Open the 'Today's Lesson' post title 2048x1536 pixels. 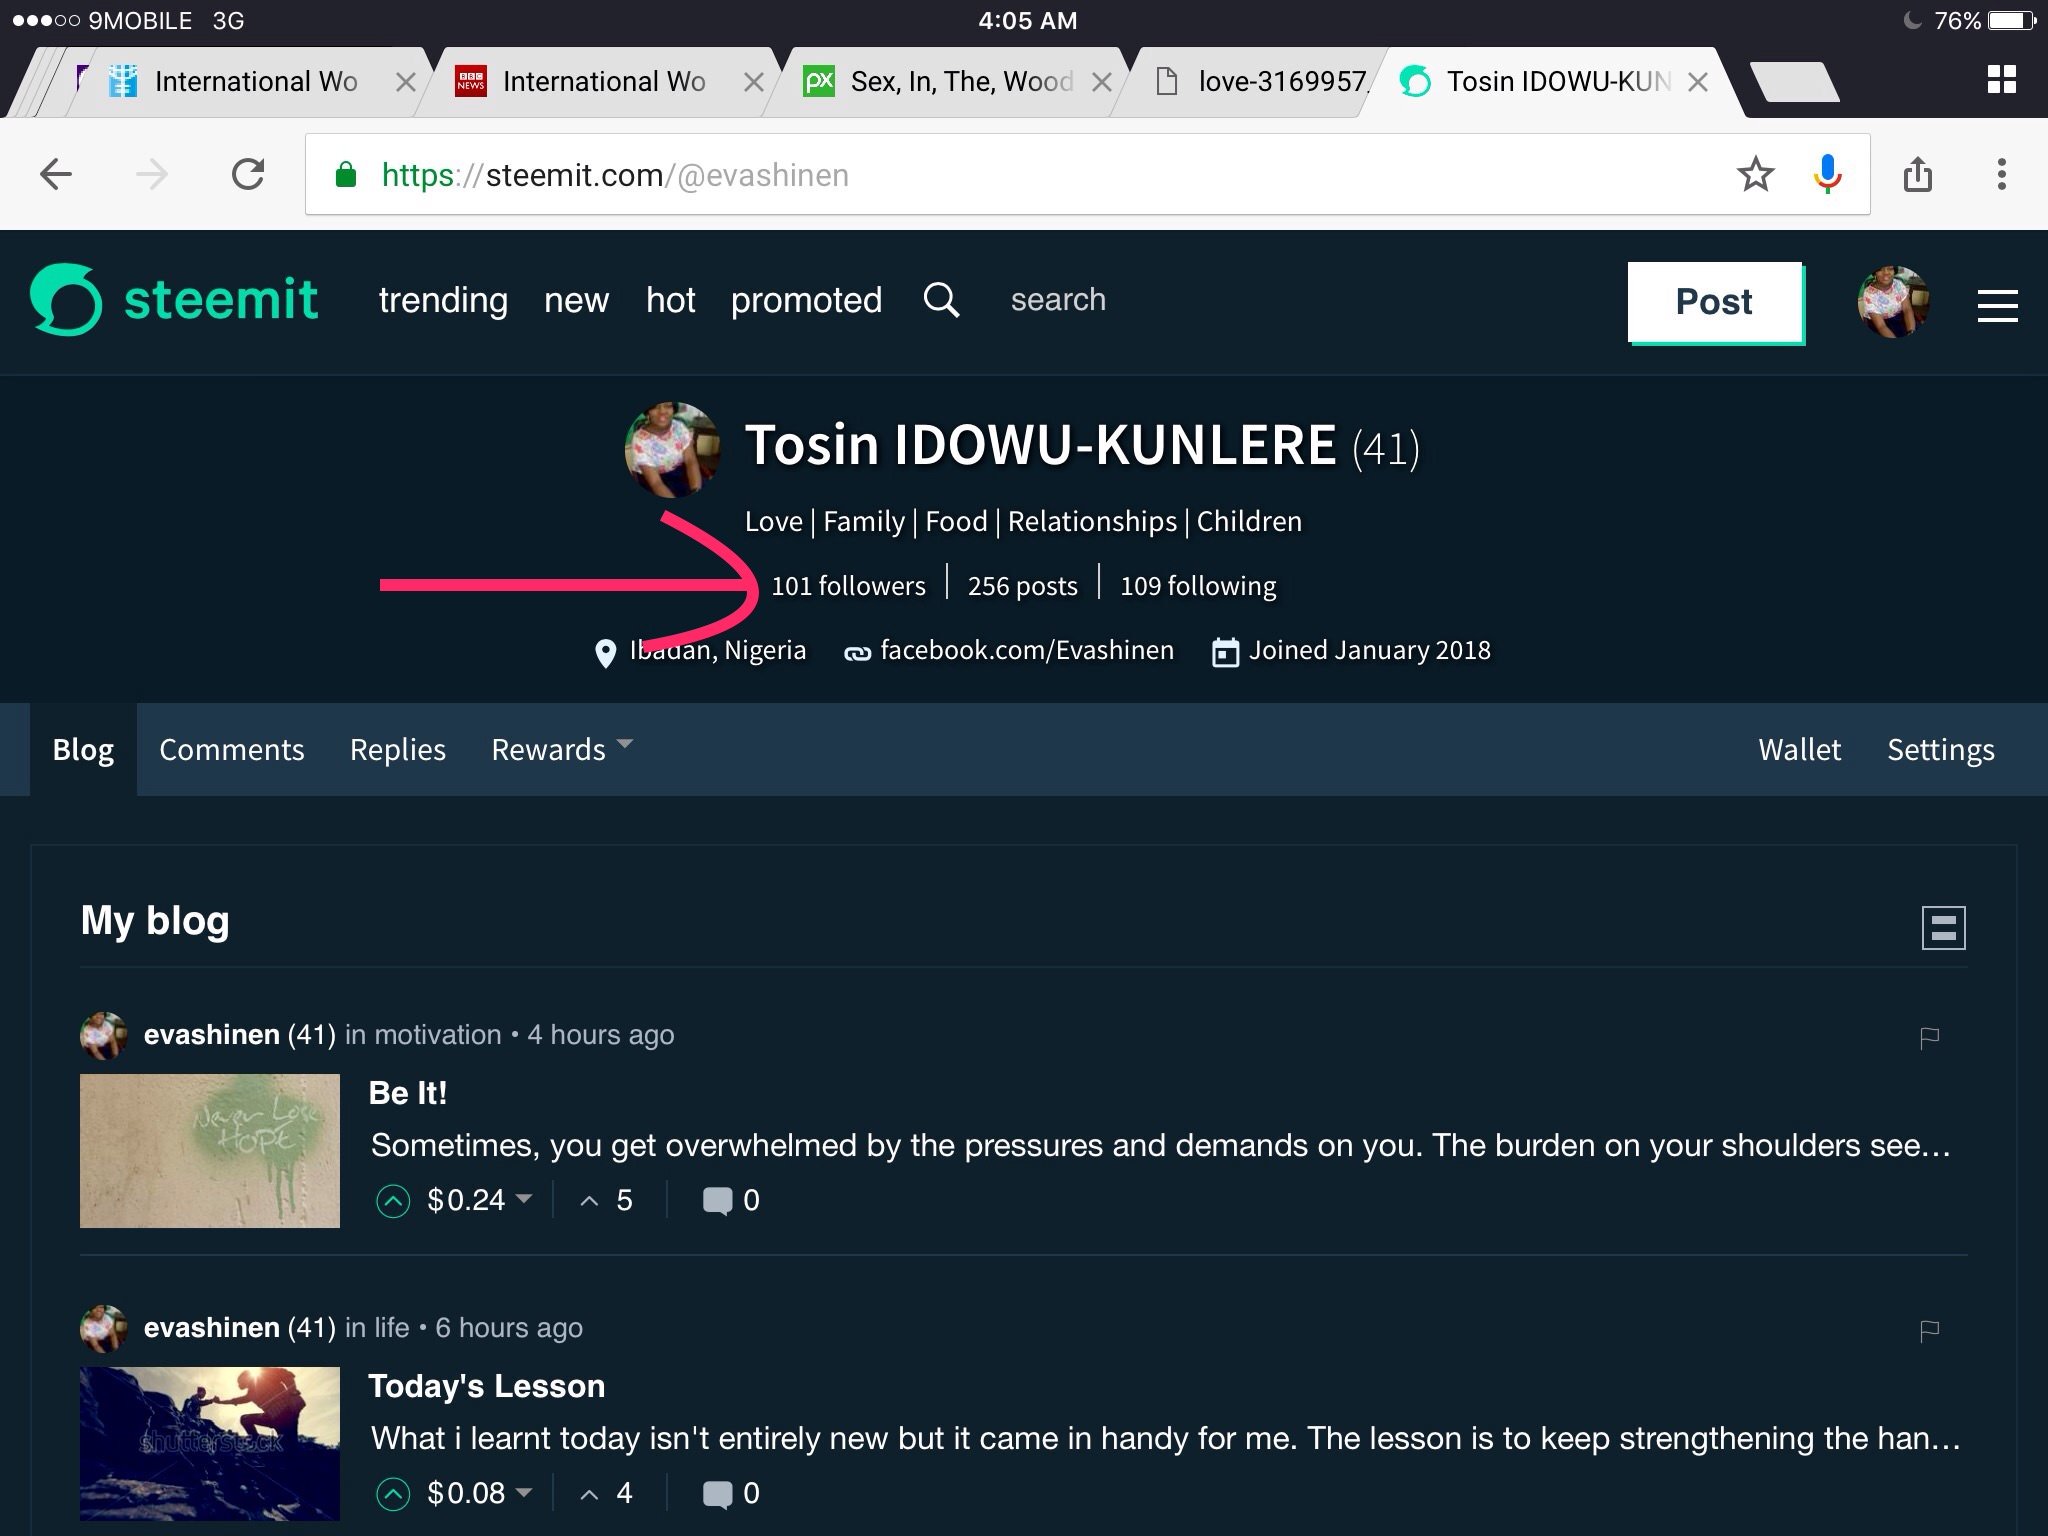[x=486, y=1387]
